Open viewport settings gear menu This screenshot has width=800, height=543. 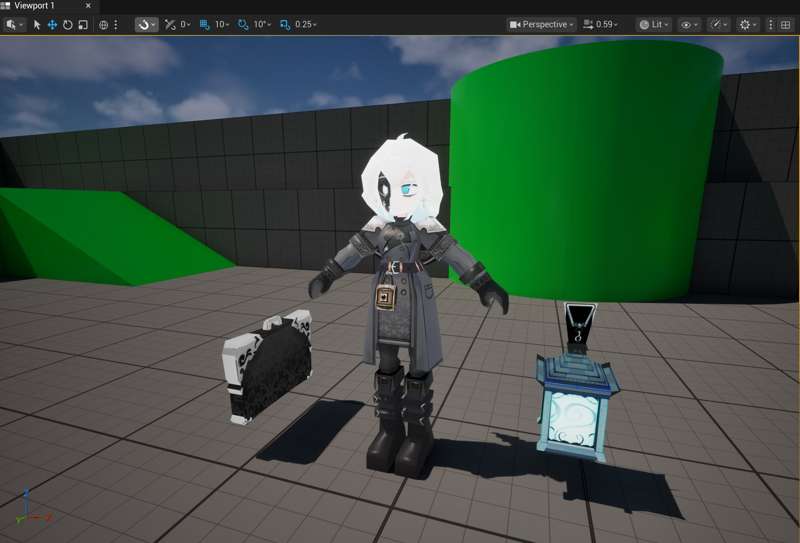(748, 24)
